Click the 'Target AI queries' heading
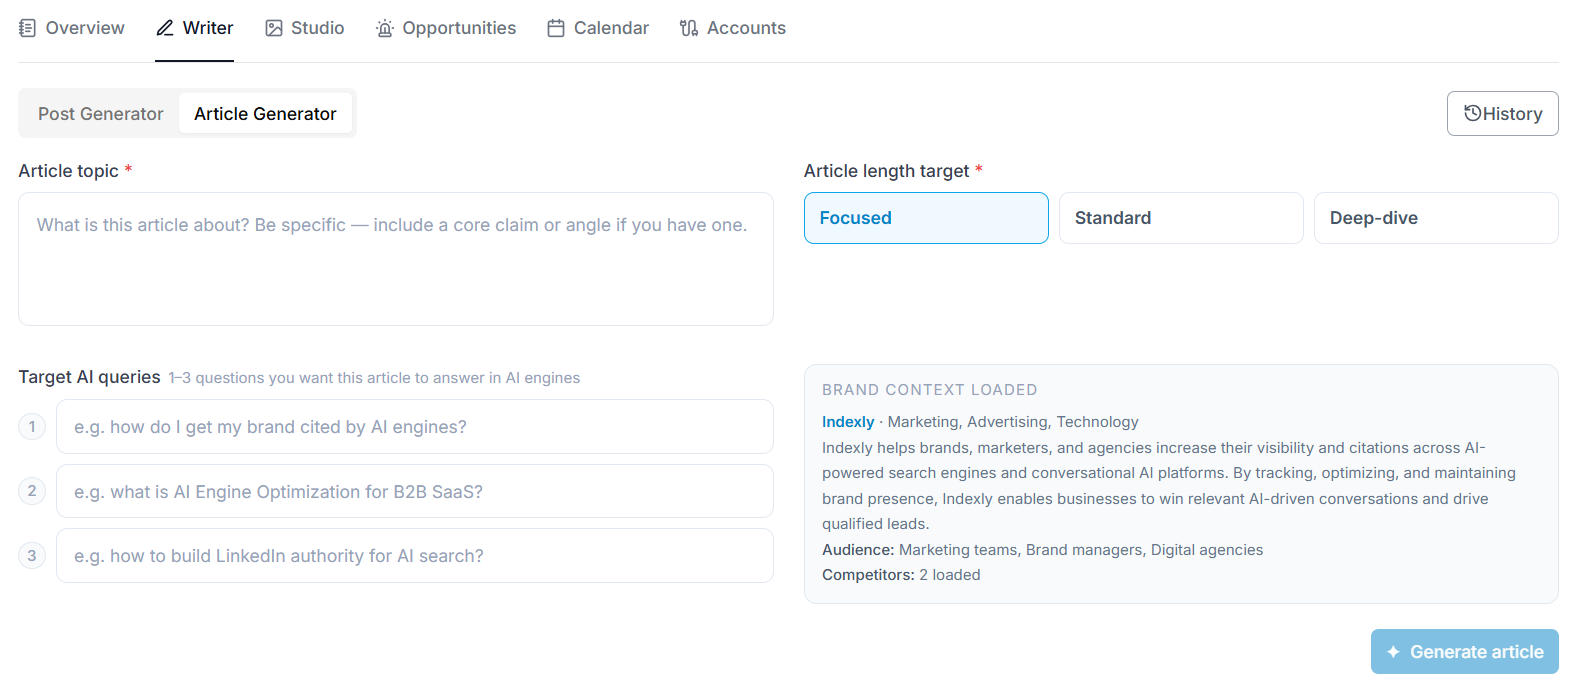Viewport: 1572px width, 685px height. click(x=89, y=377)
